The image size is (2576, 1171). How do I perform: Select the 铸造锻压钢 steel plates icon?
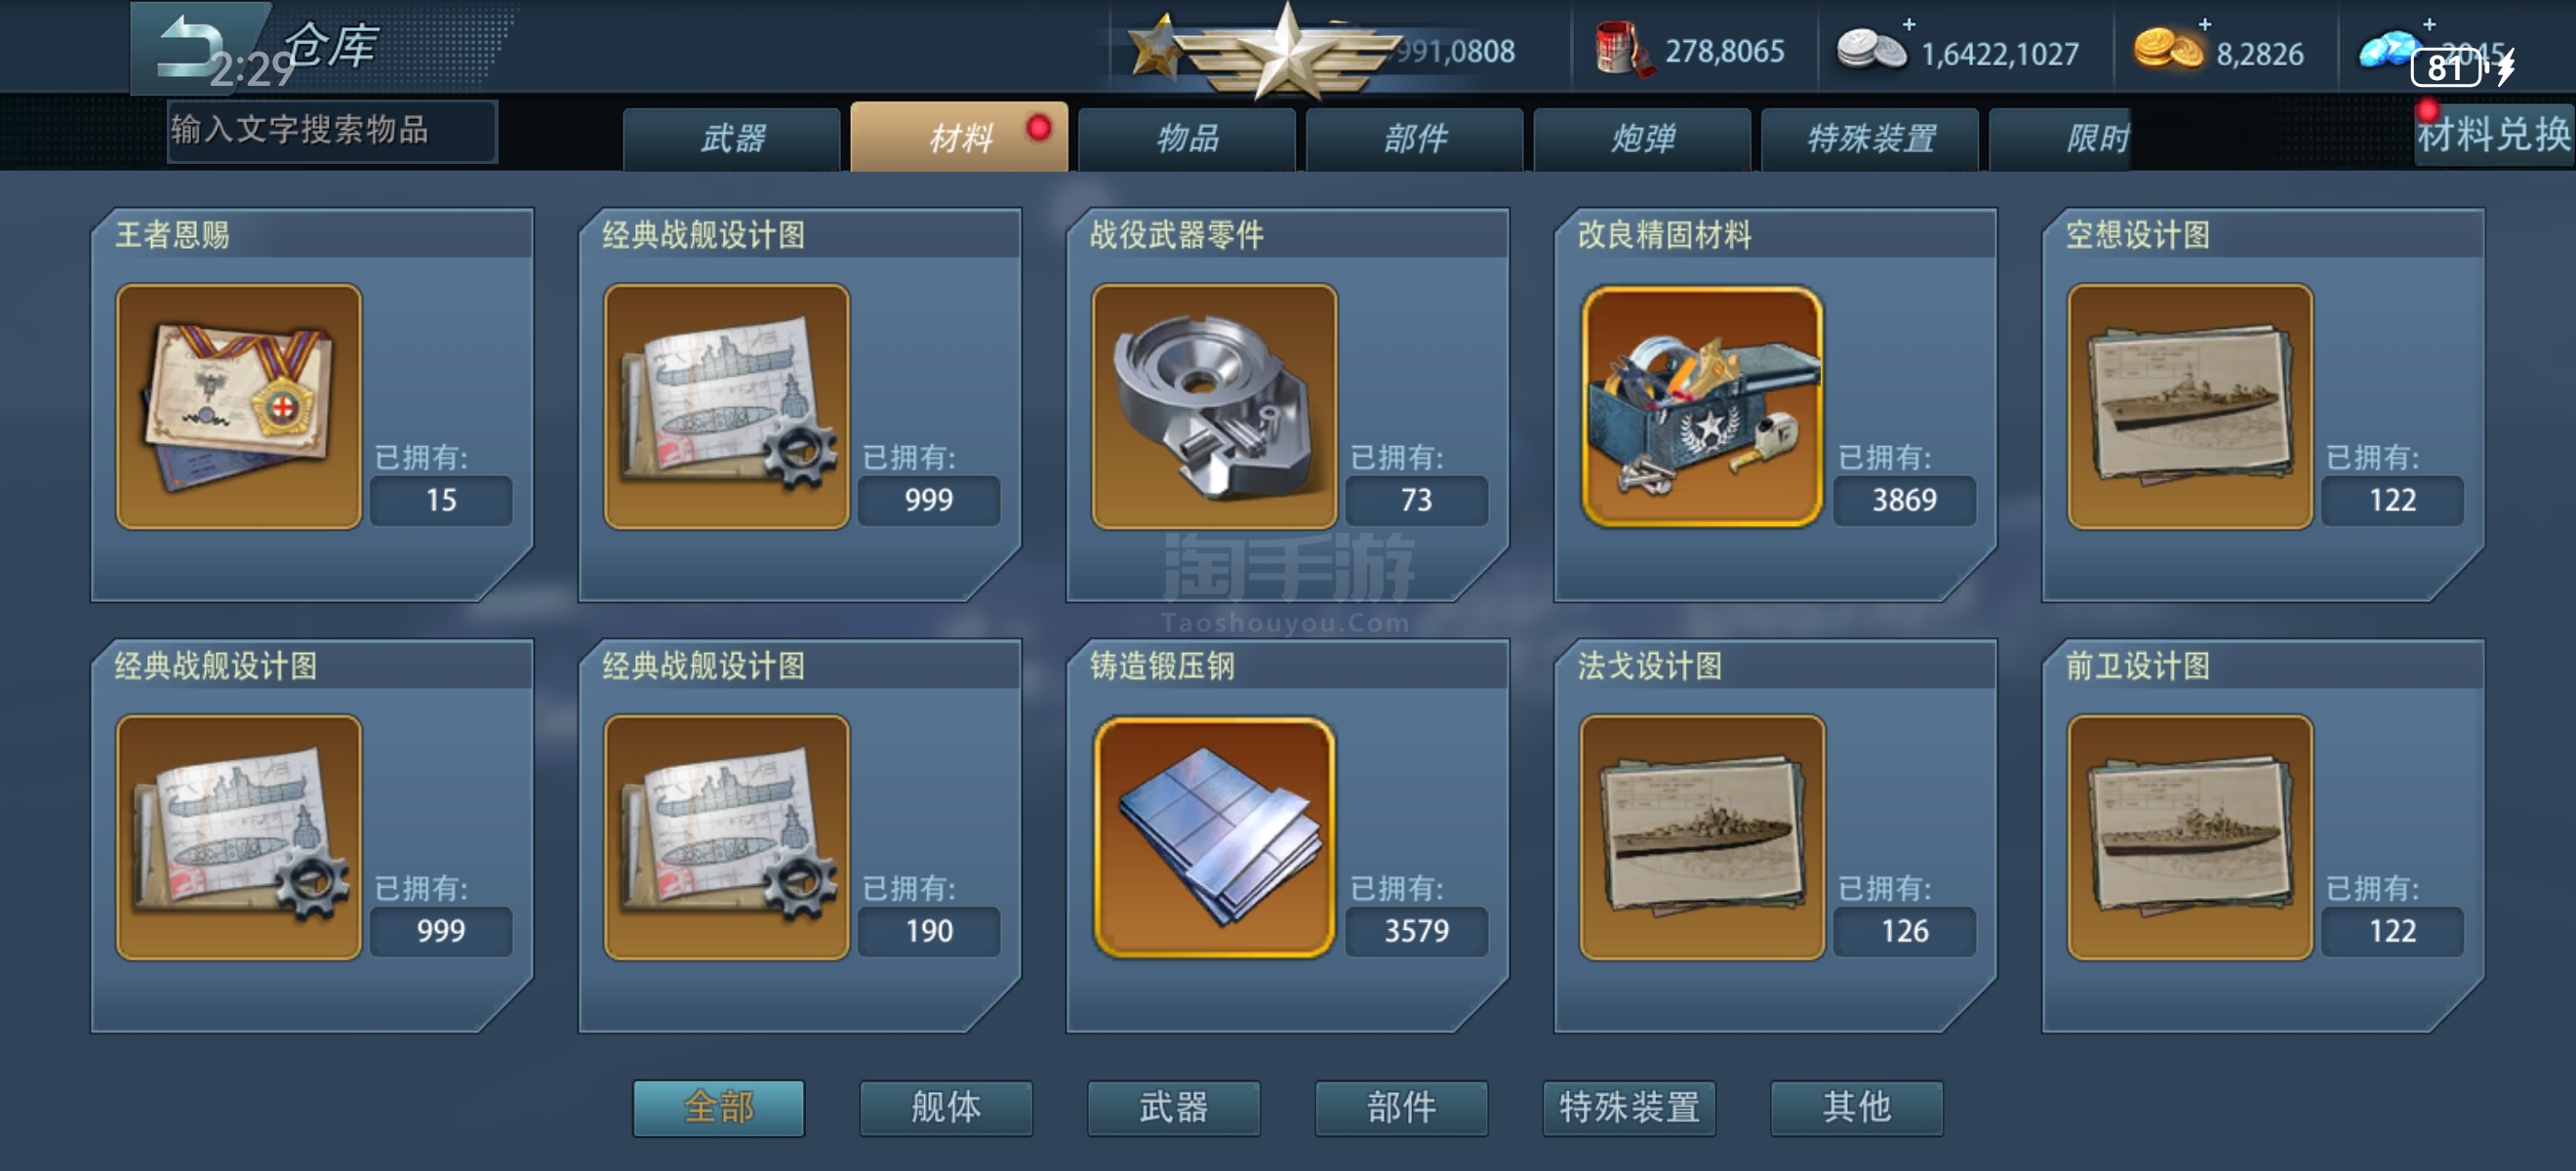(1214, 837)
